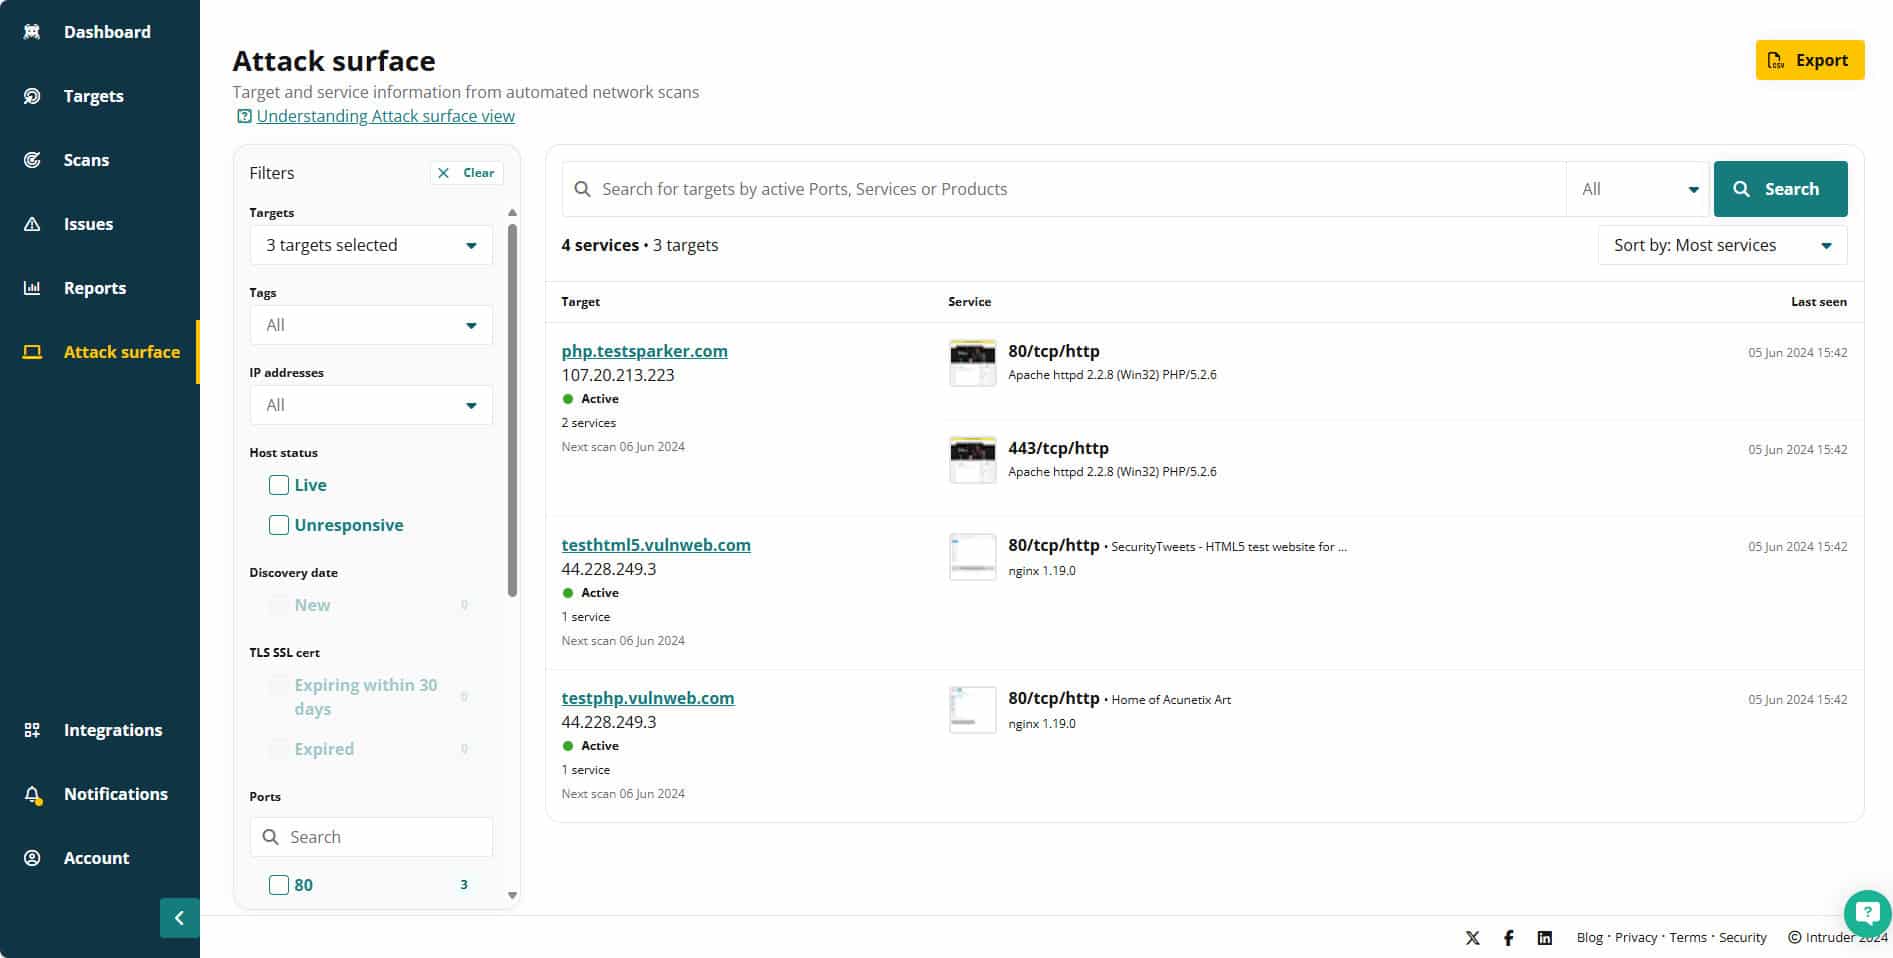
Task: Go to Reports in the sidebar
Action: [95, 288]
